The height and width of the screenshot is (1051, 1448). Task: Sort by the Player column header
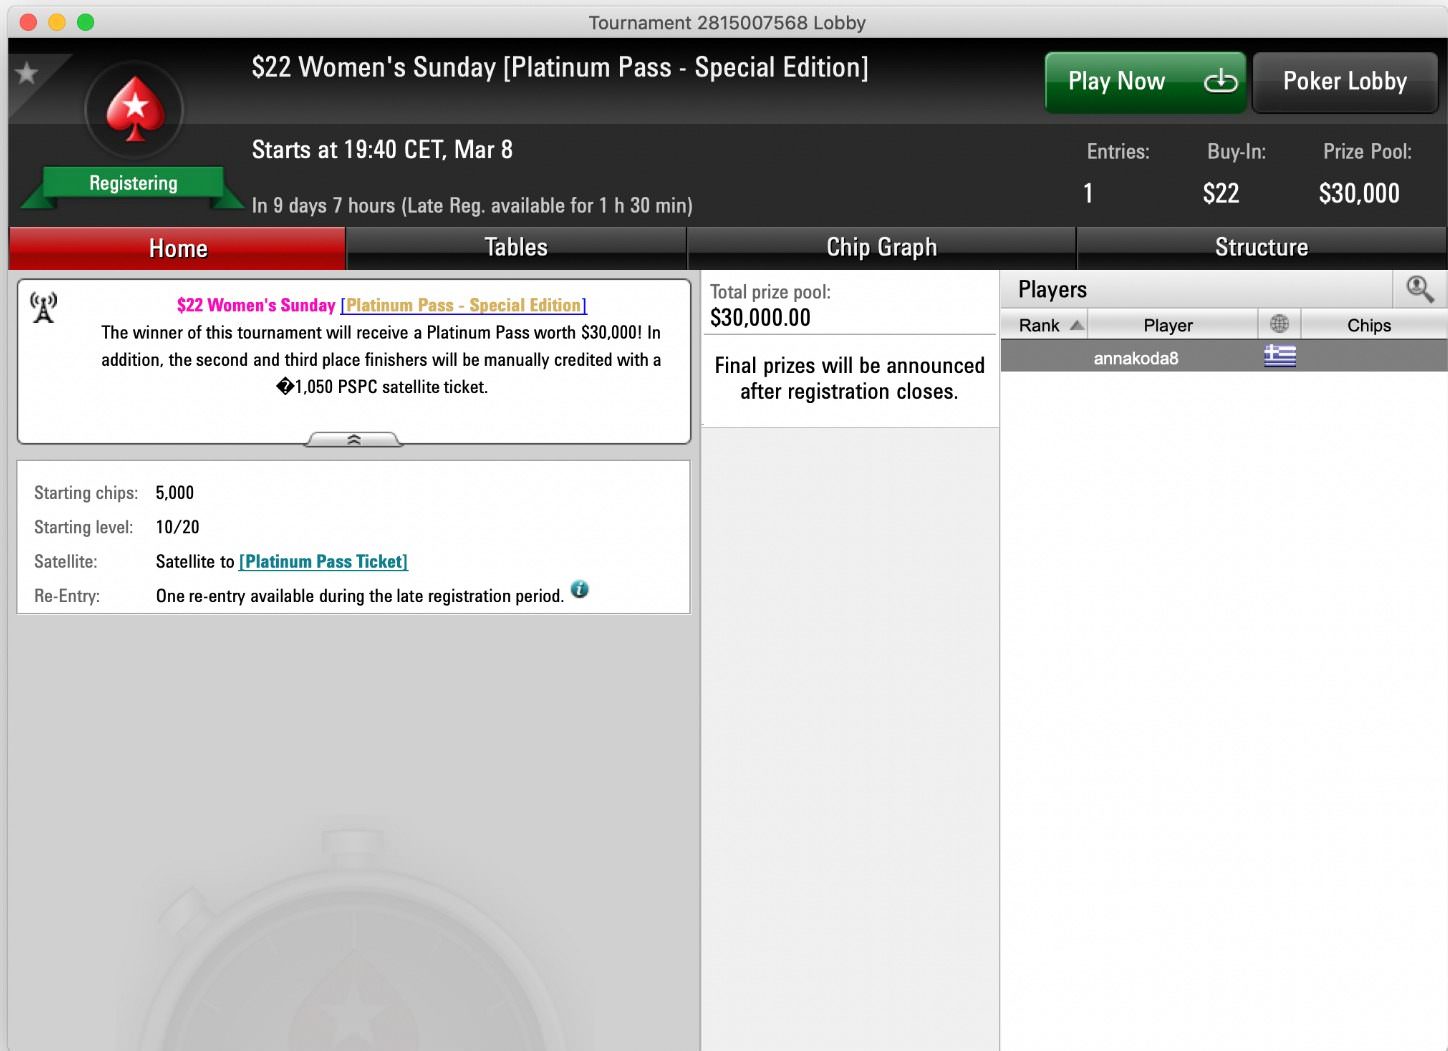pos(1172,325)
